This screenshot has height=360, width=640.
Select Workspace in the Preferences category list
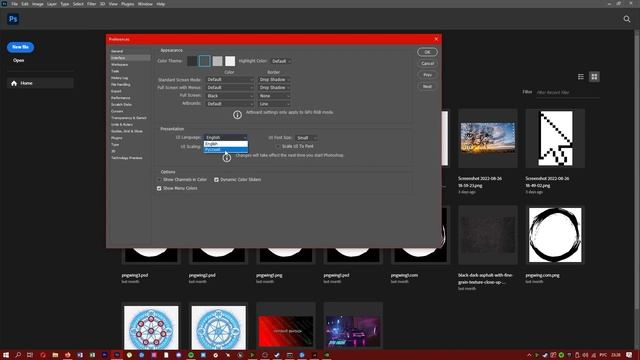pos(120,64)
